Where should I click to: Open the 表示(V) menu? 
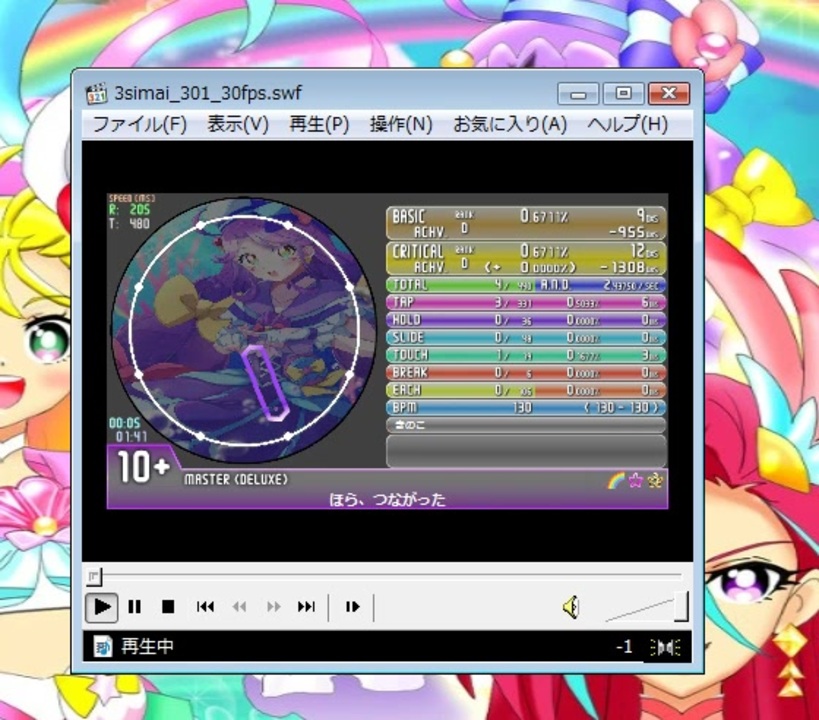click(238, 124)
